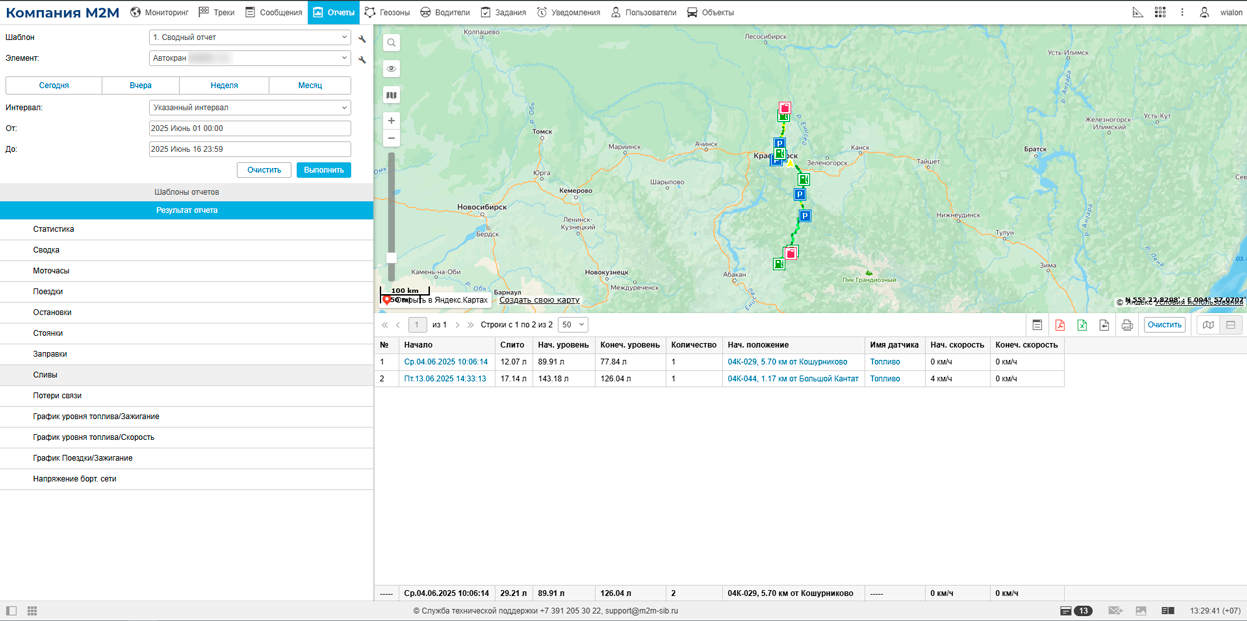Image resolution: width=1247 pixels, height=621 pixels.
Task: Open the image icon in status bar
Action: coord(1141,611)
